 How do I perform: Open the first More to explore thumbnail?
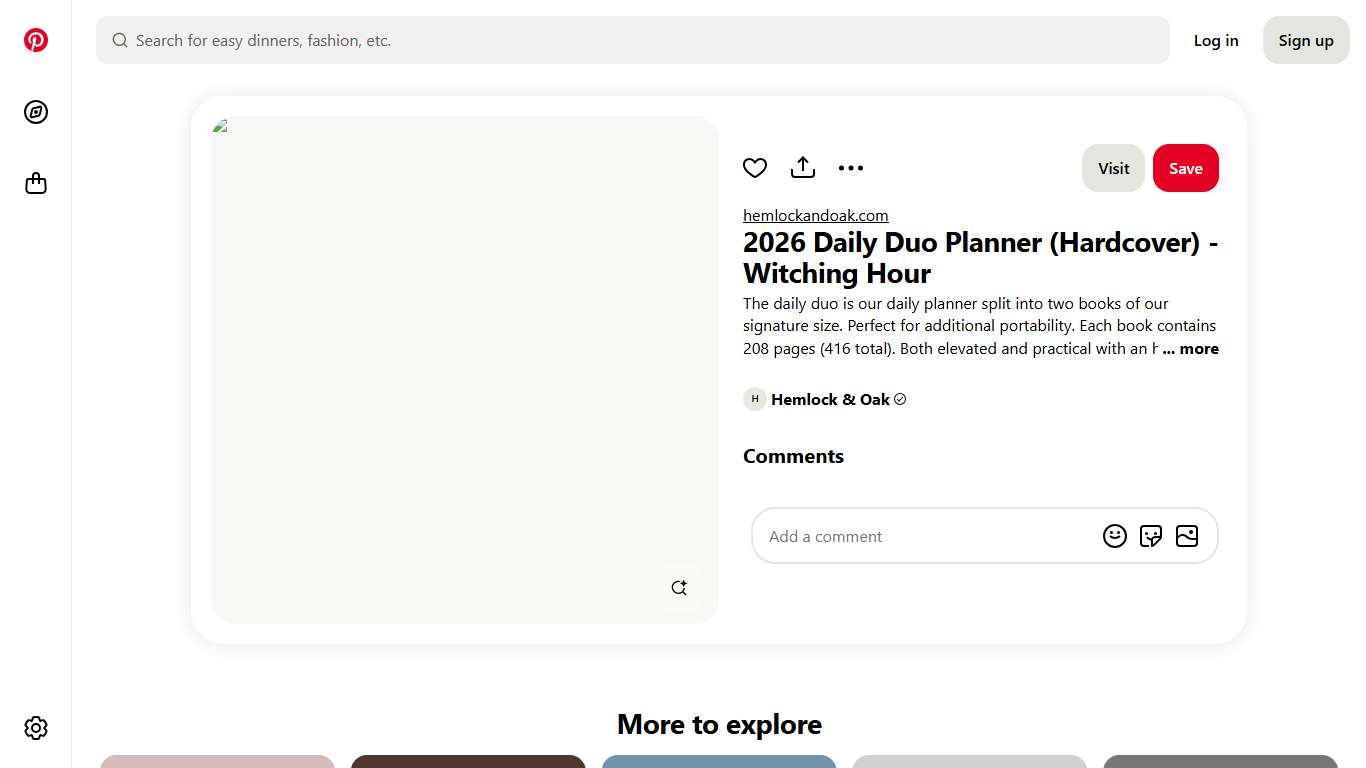[x=217, y=762]
